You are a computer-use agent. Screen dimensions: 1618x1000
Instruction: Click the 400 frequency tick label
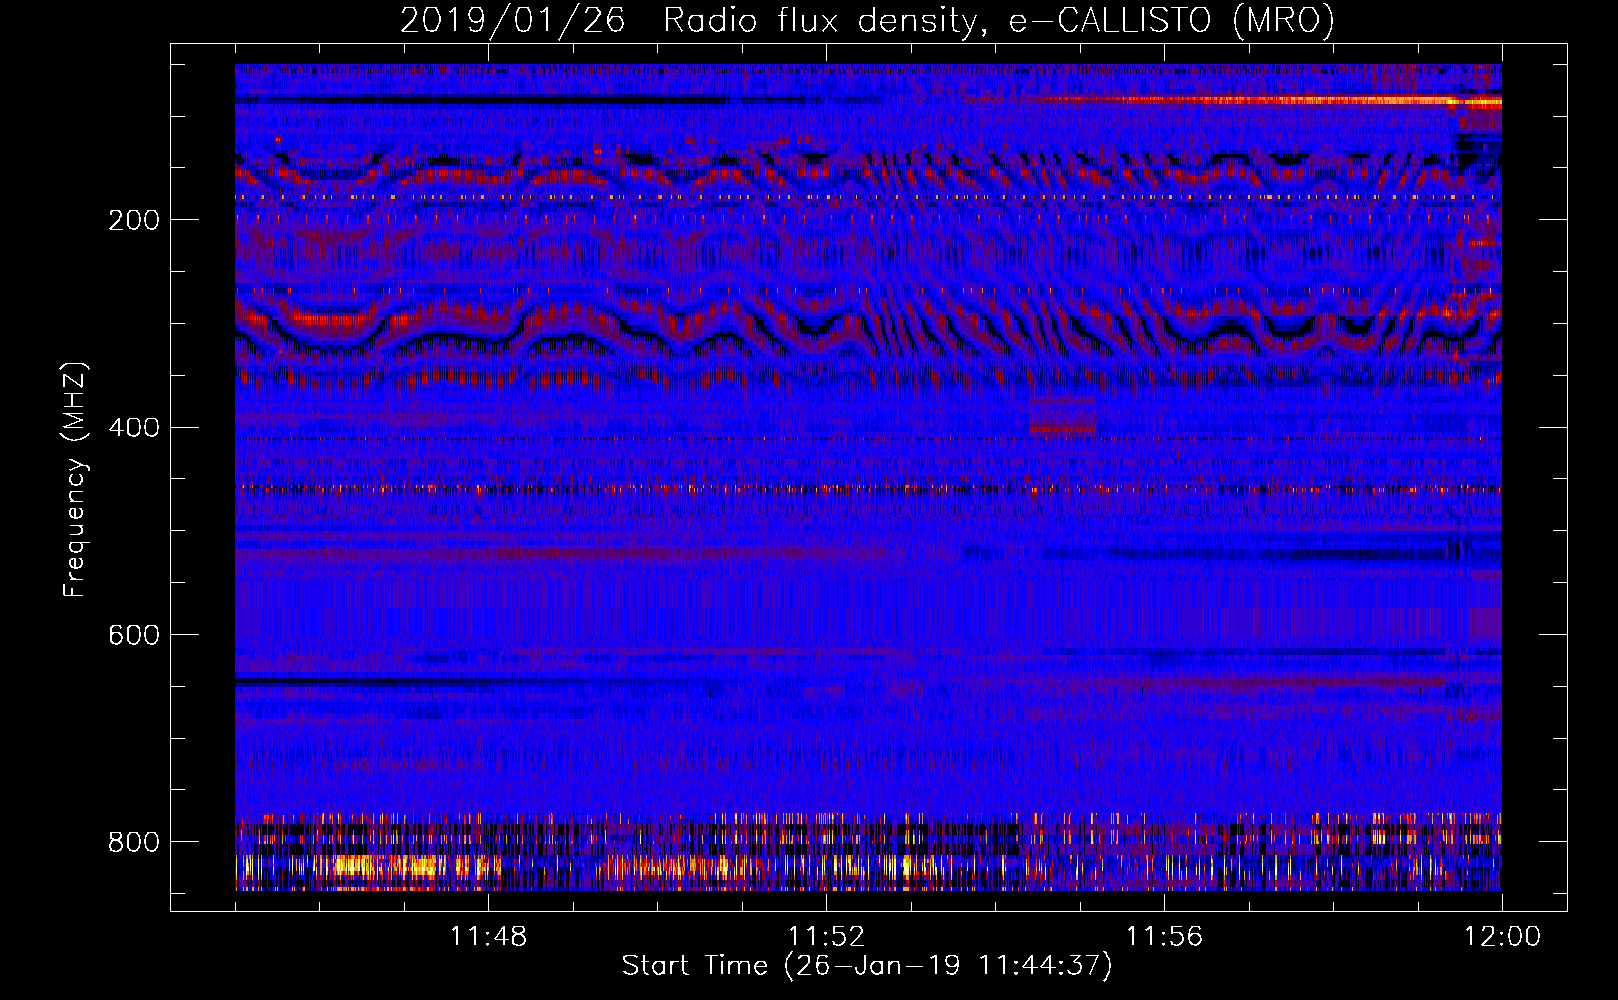click(x=134, y=427)
